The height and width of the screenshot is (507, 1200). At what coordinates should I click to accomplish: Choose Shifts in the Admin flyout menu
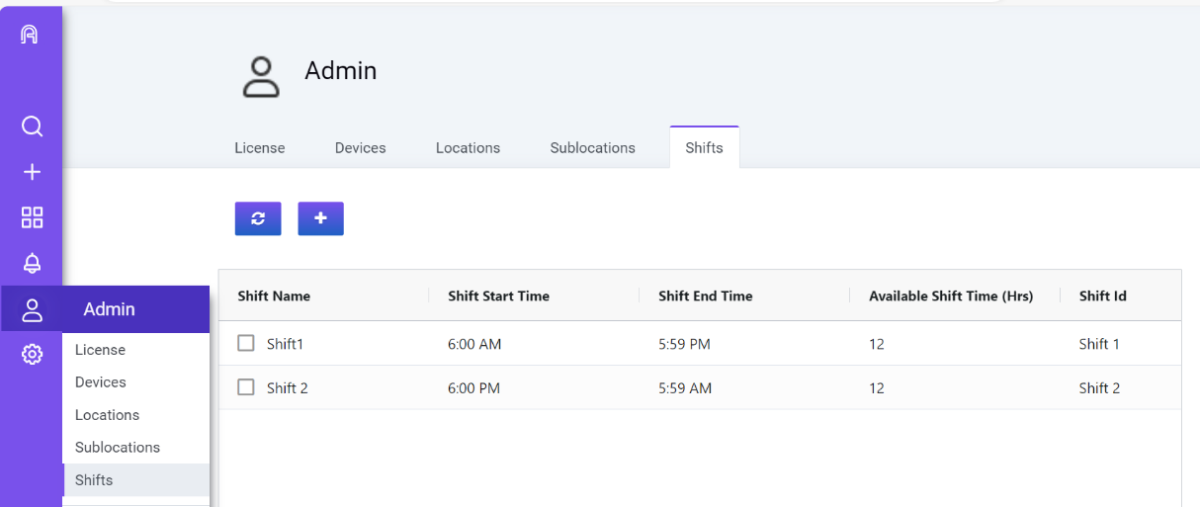[x=94, y=480]
